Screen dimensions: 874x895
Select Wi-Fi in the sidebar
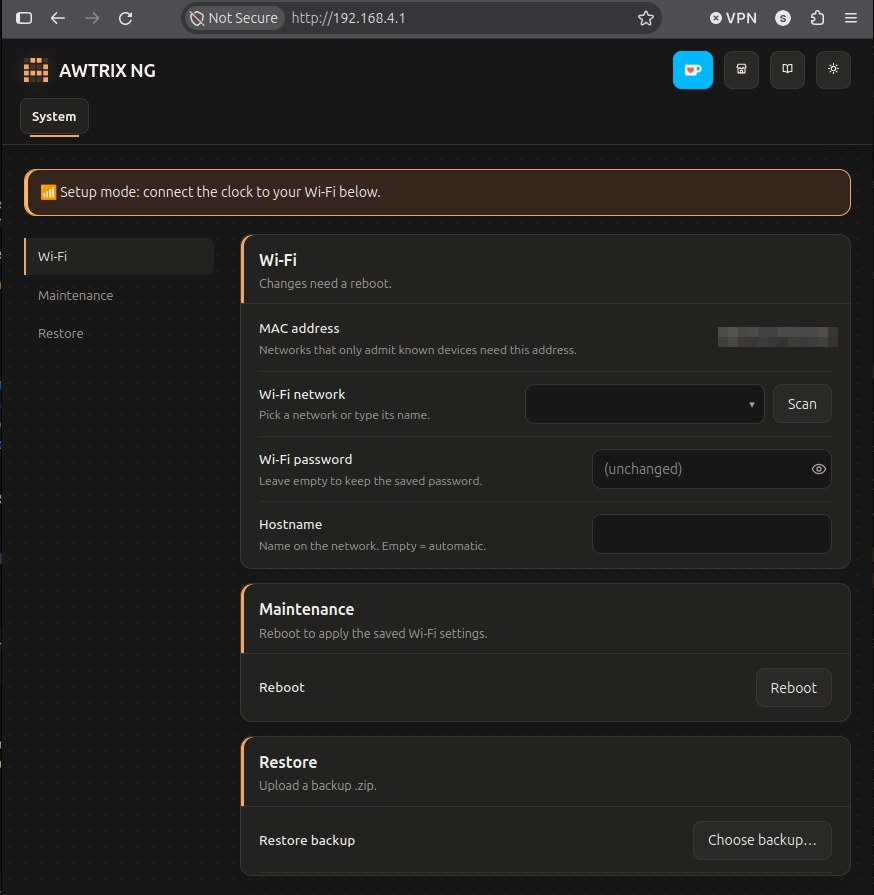coord(119,256)
